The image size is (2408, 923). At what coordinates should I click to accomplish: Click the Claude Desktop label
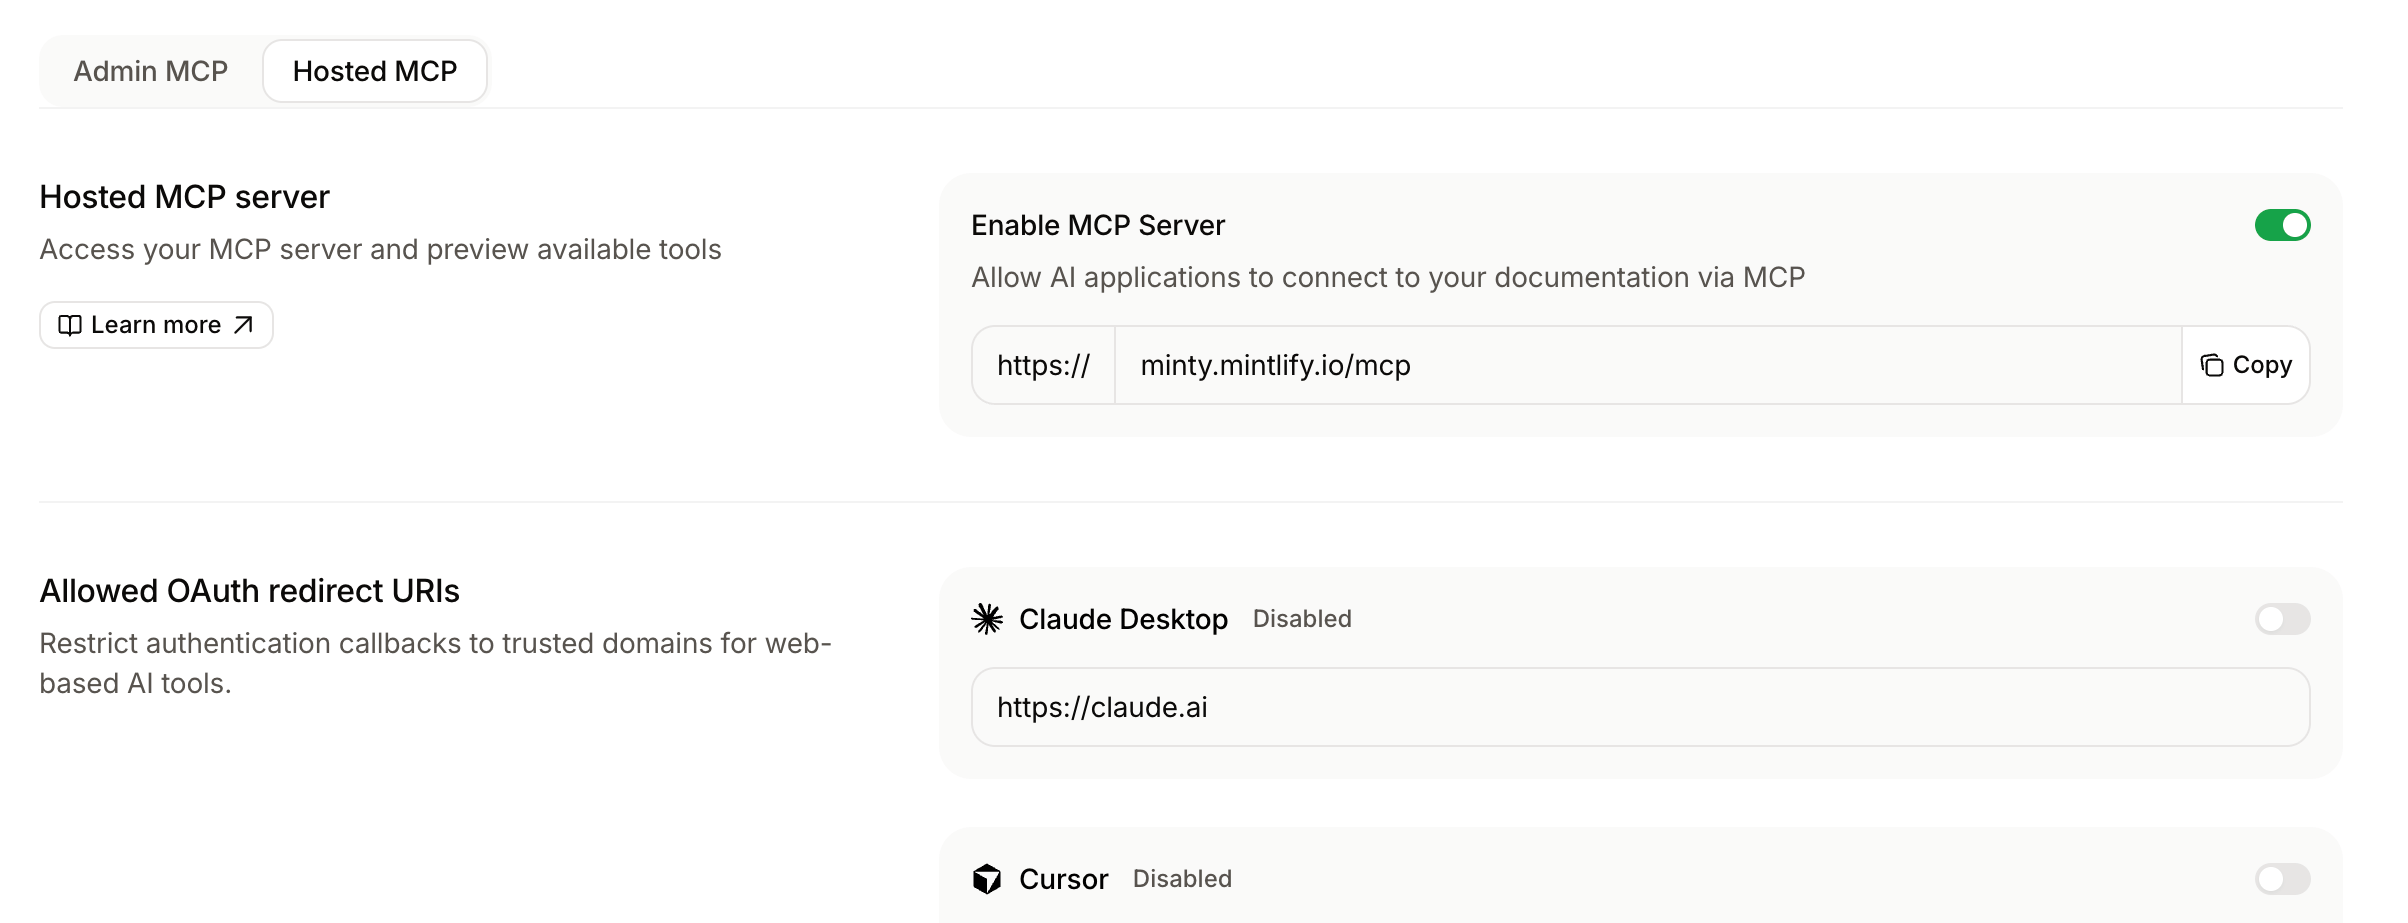(x=1123, y=619)
